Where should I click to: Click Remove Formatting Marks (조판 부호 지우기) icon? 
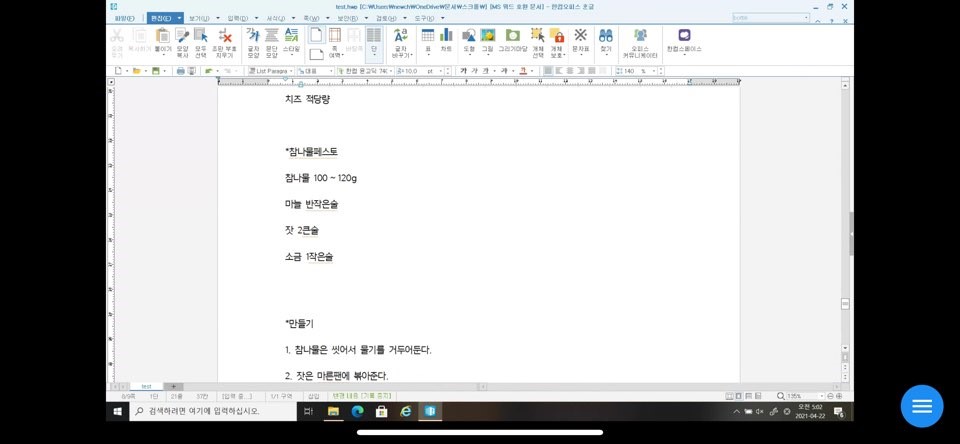(225, 38)
